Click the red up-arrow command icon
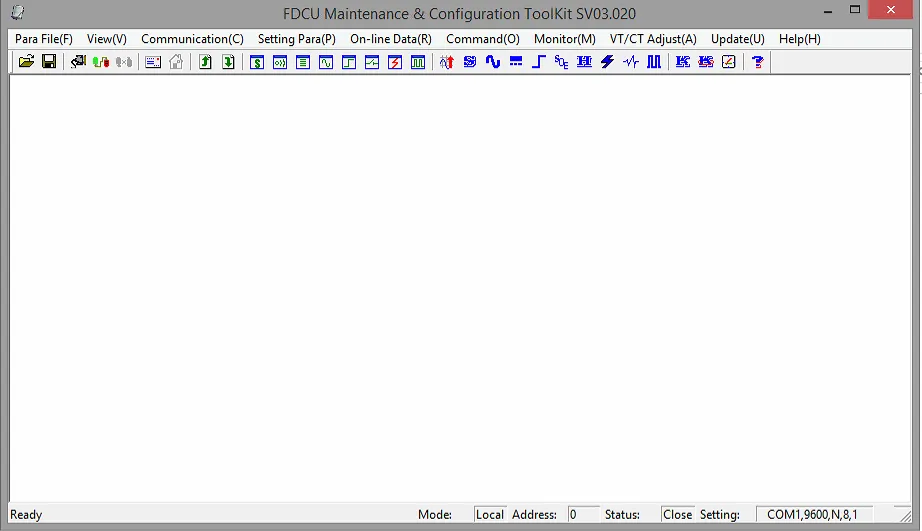The image size is (922, 531). click(x=447, y=62)
